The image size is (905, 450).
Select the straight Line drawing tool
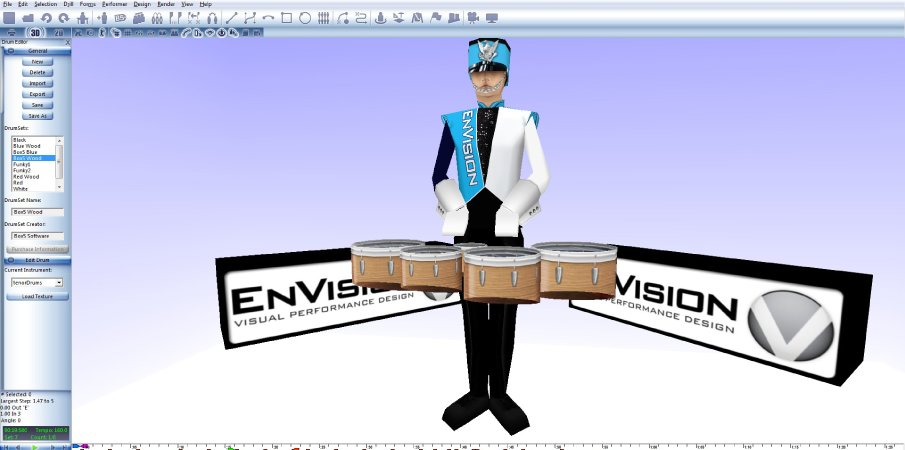(231, 18)
